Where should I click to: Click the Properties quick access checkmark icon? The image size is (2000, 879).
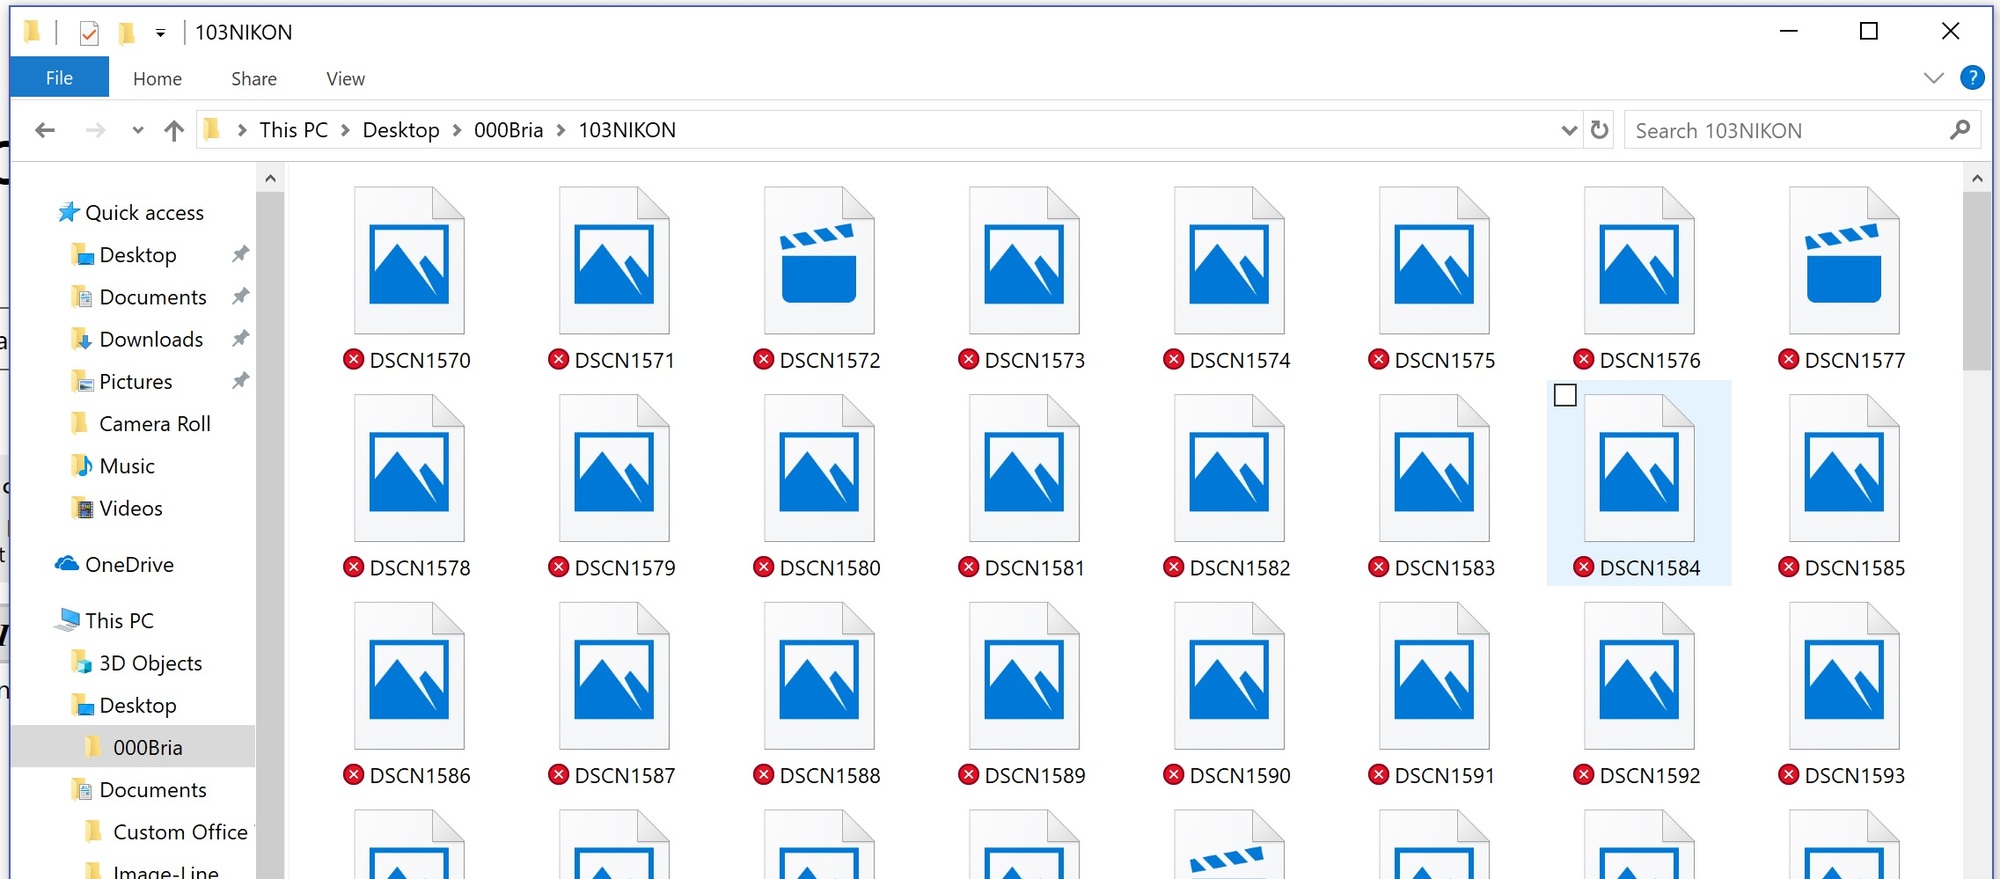pos(89,33)
